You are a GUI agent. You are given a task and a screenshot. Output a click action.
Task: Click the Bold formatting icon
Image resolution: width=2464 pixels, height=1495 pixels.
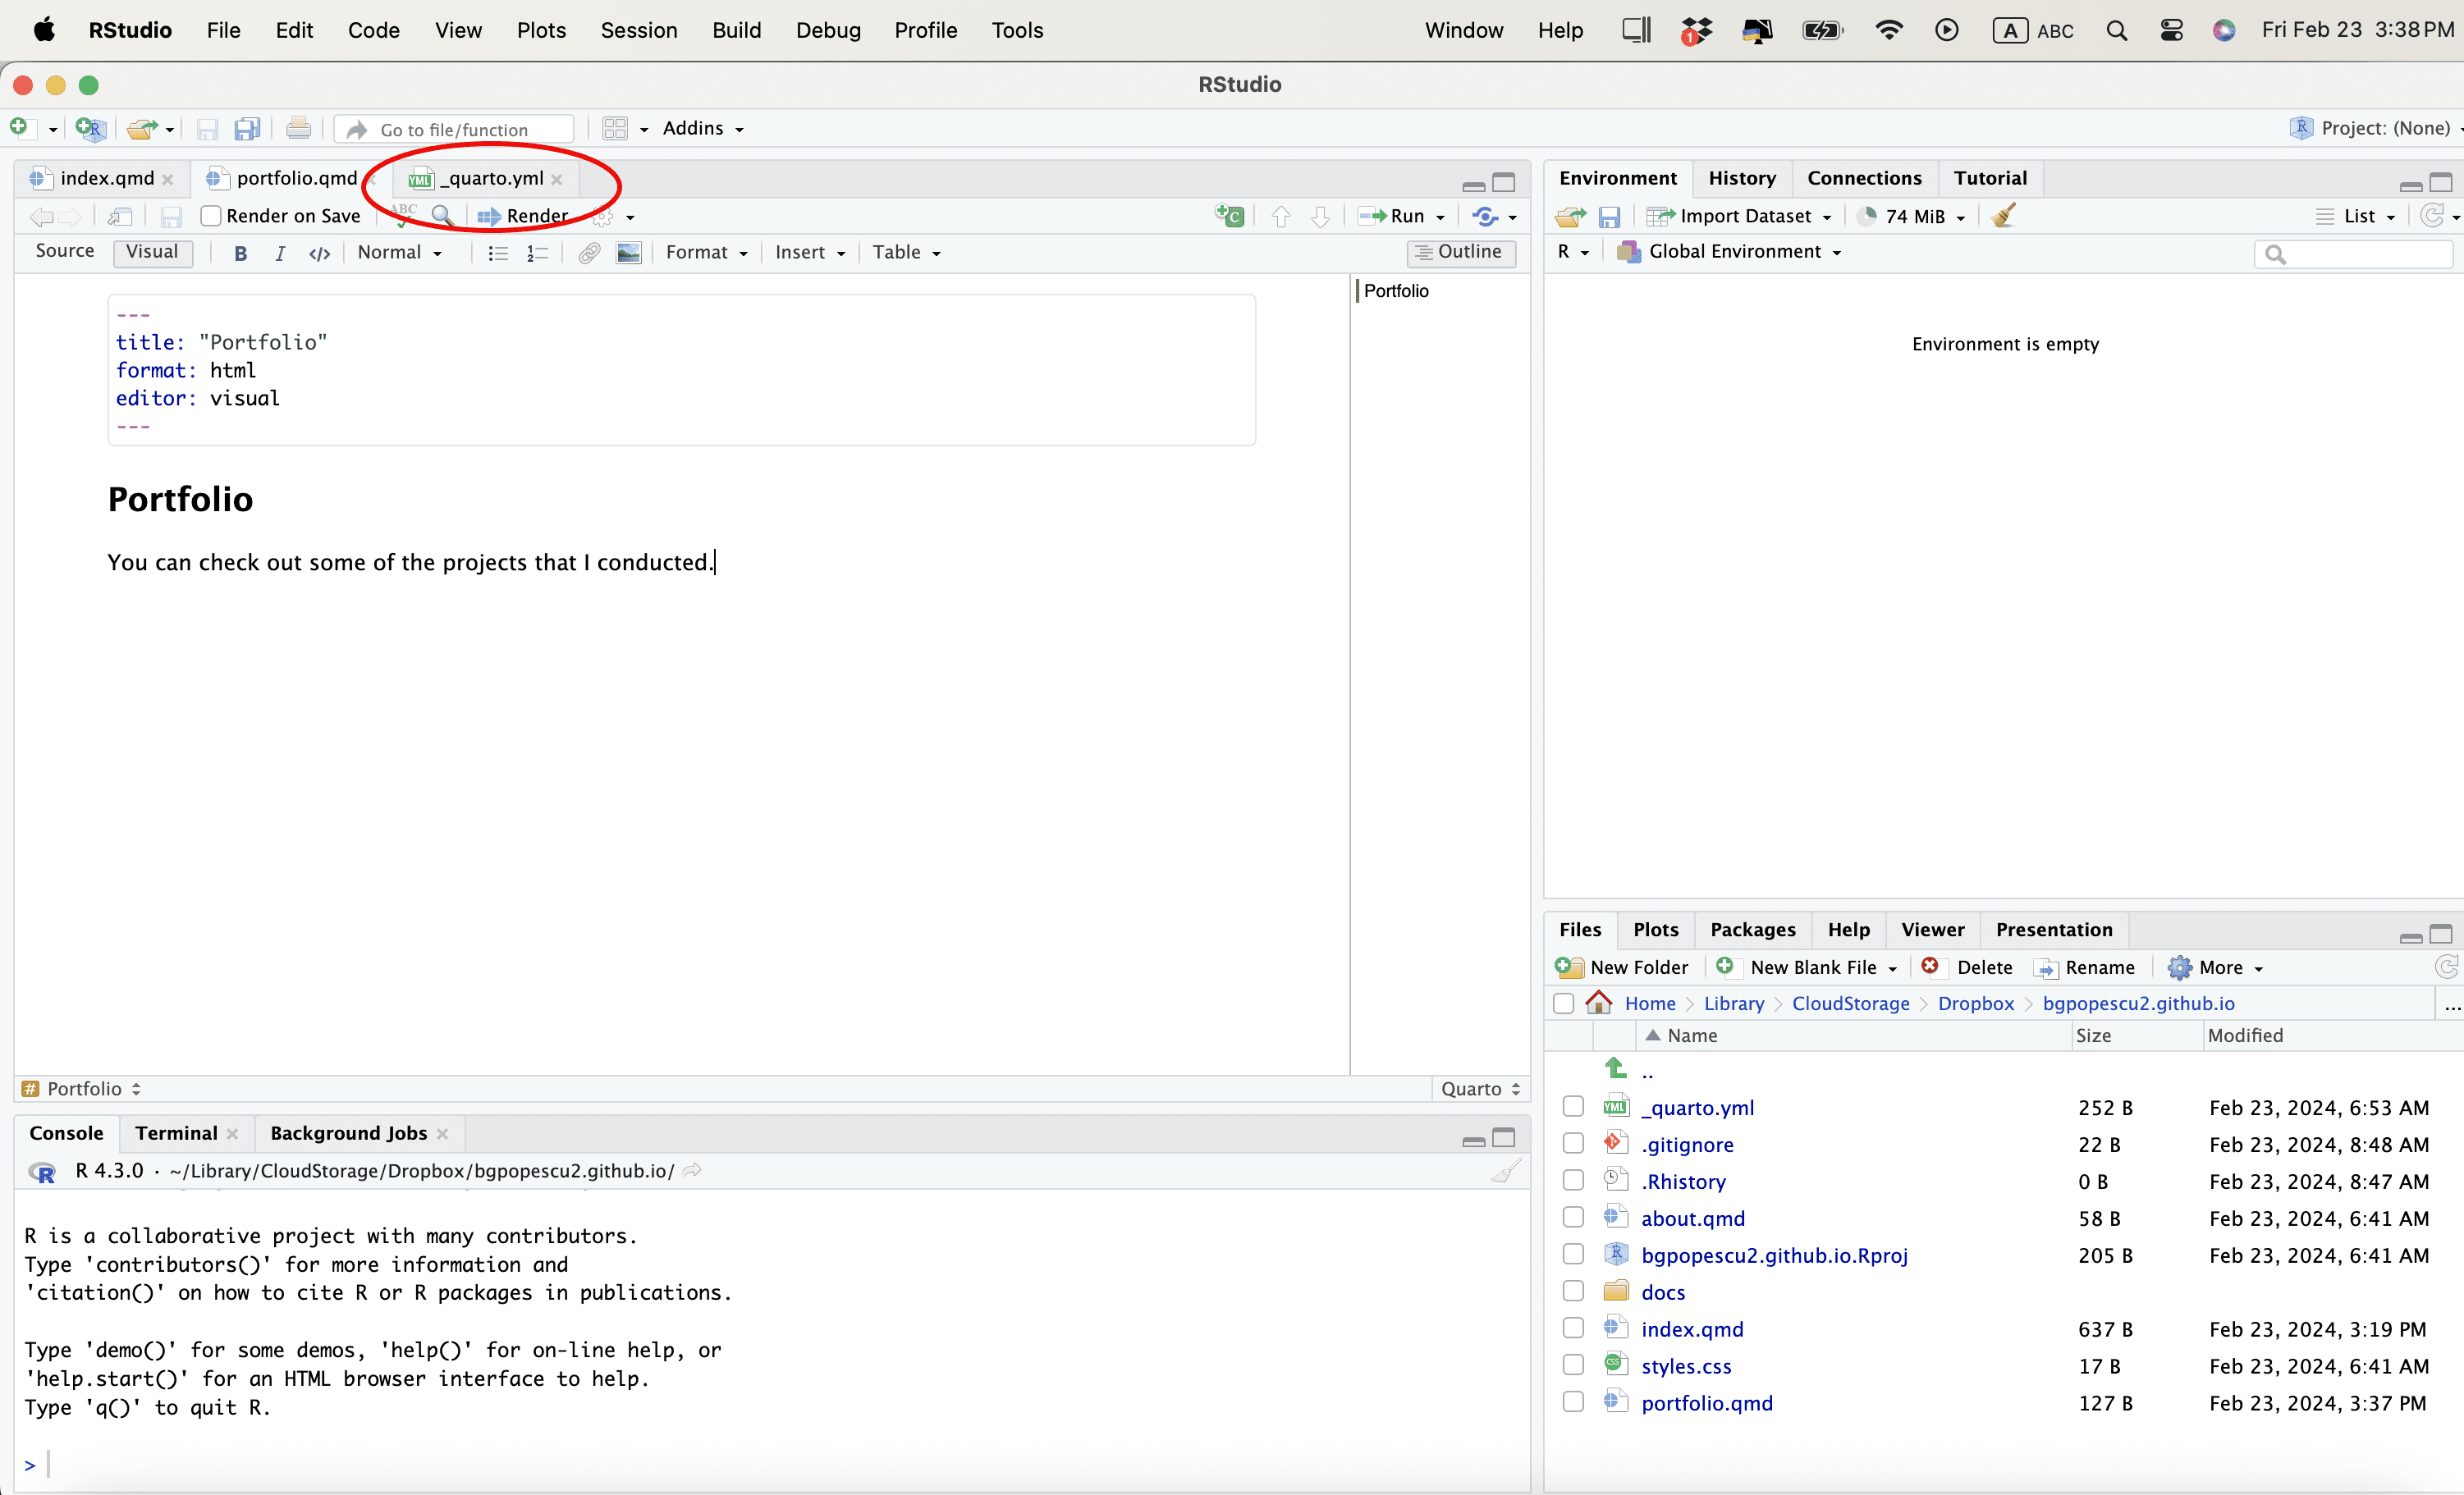pos(240,253)
